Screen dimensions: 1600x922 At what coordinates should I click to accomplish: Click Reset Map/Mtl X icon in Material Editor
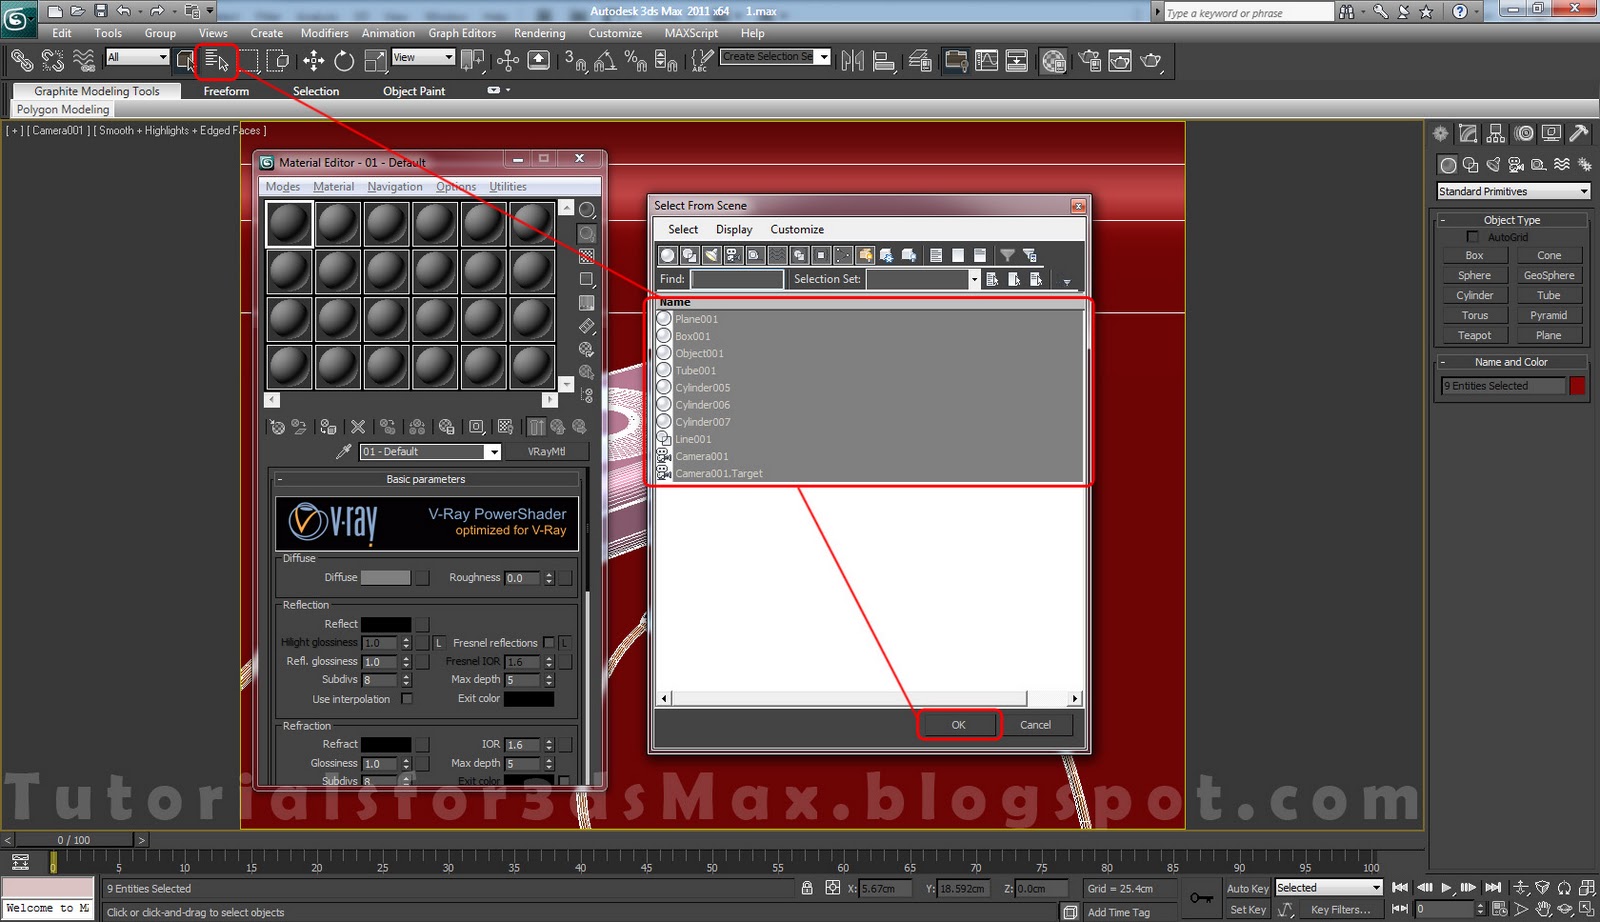pos(358,427)
